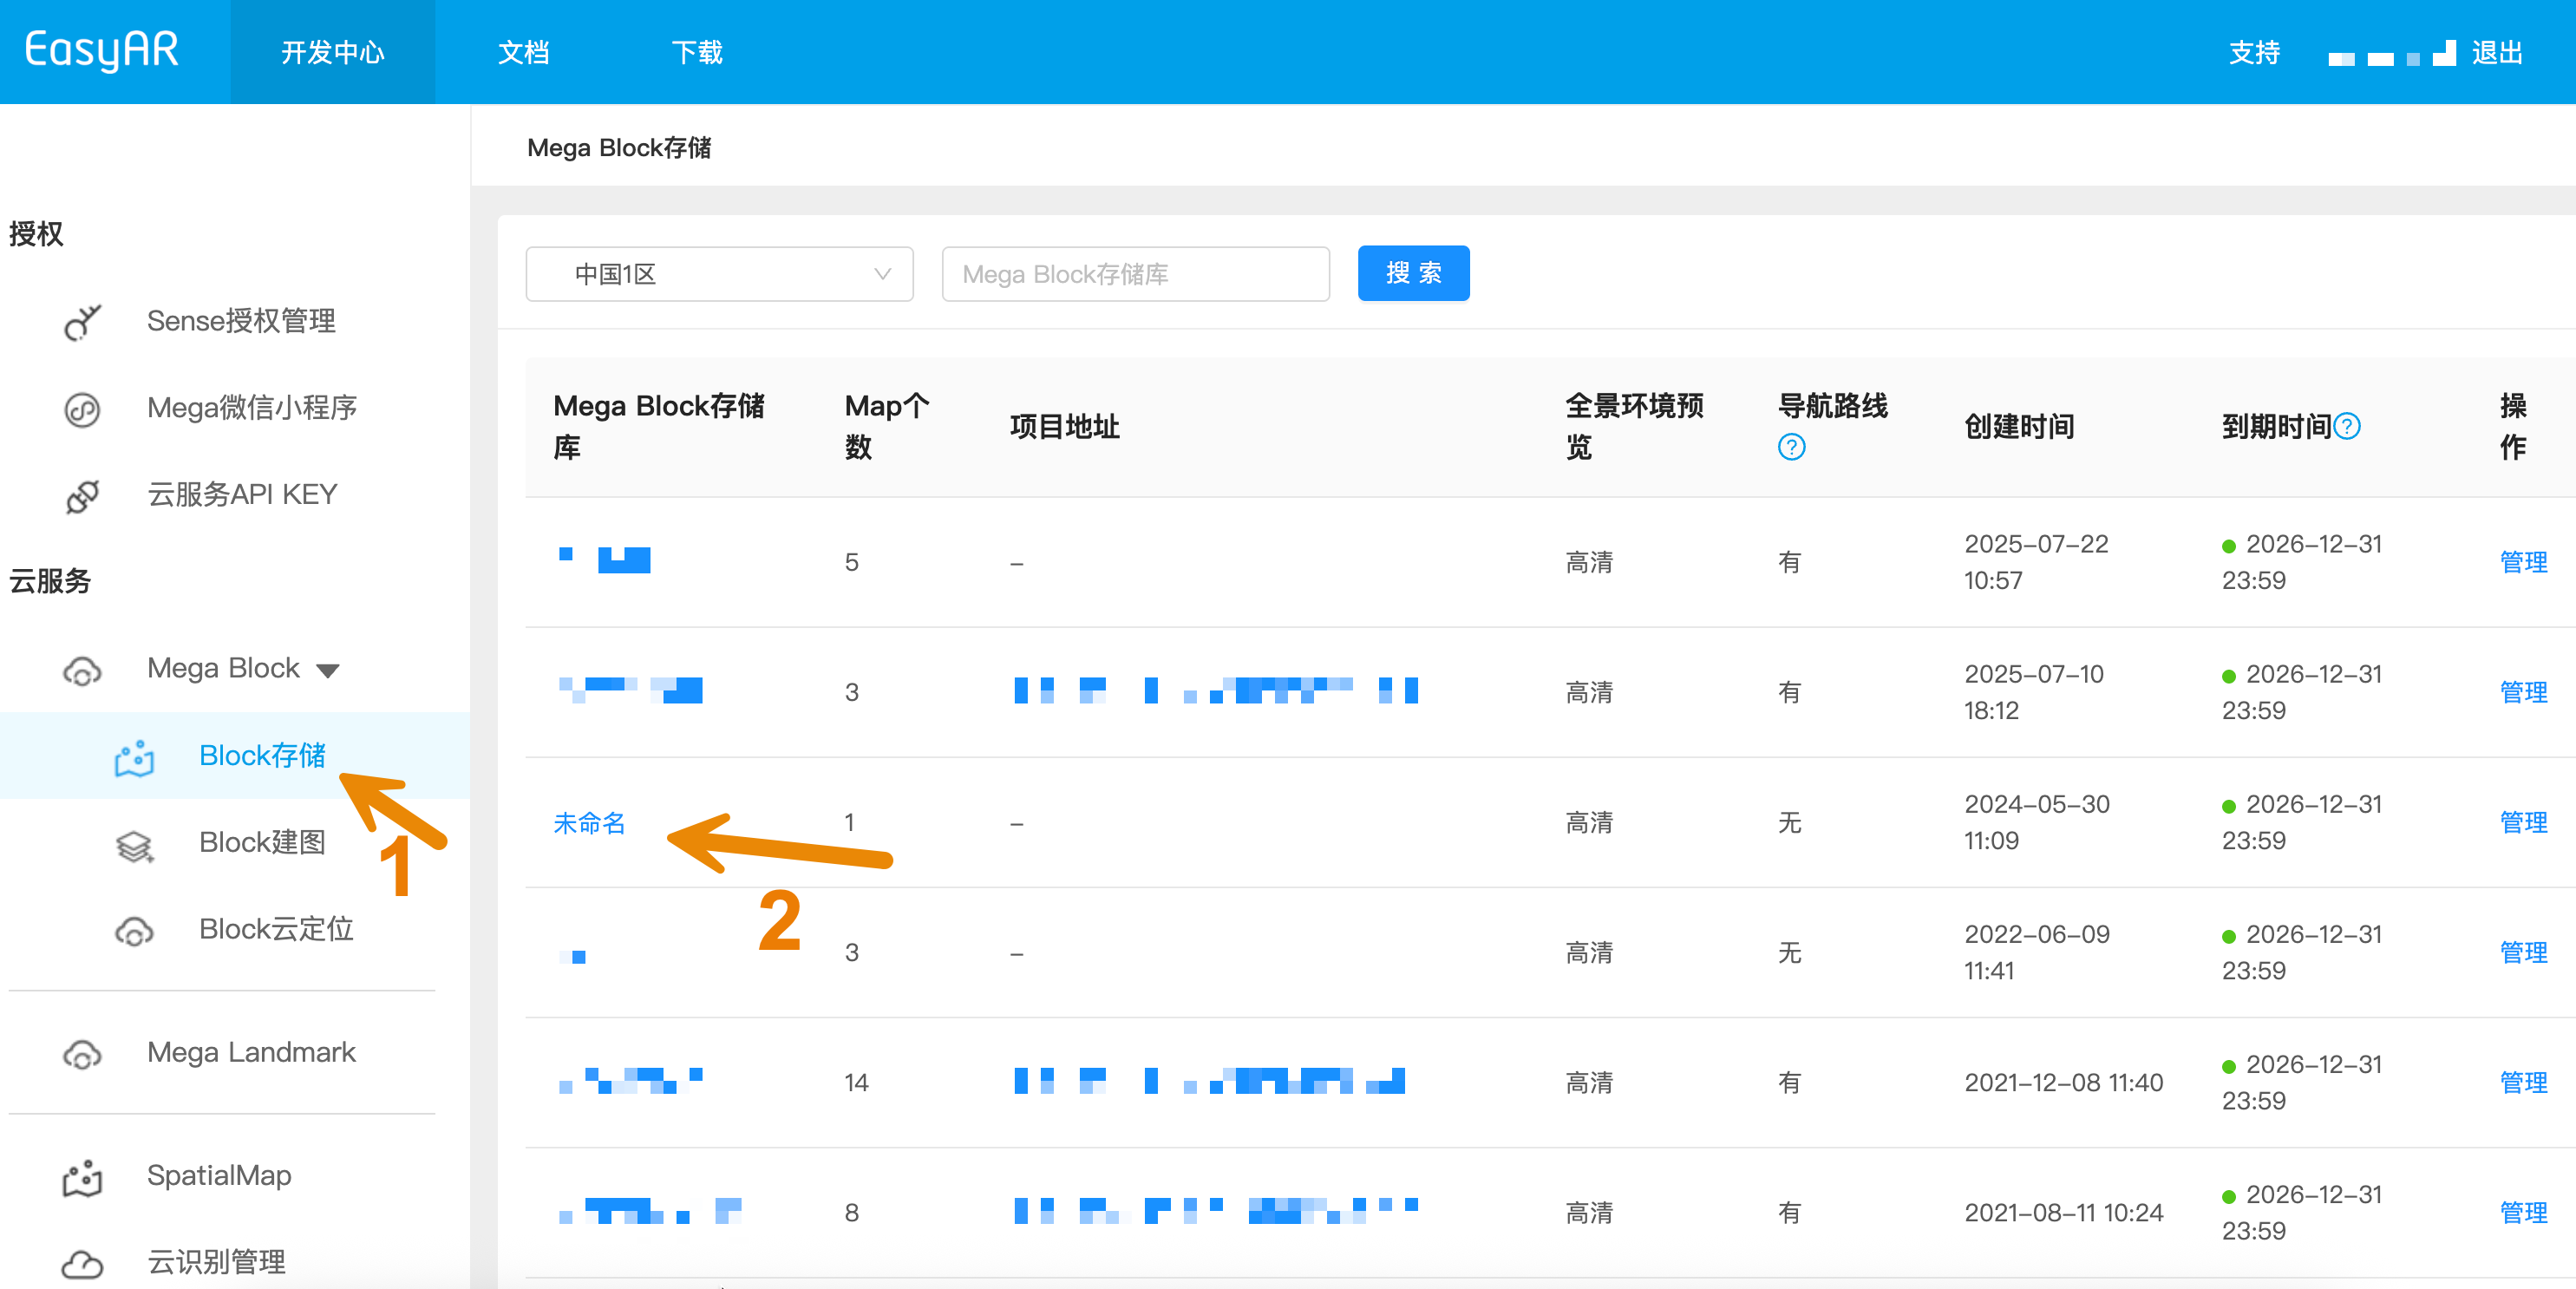Go to the 文档 navigation tab

click(x=523, y=52)
